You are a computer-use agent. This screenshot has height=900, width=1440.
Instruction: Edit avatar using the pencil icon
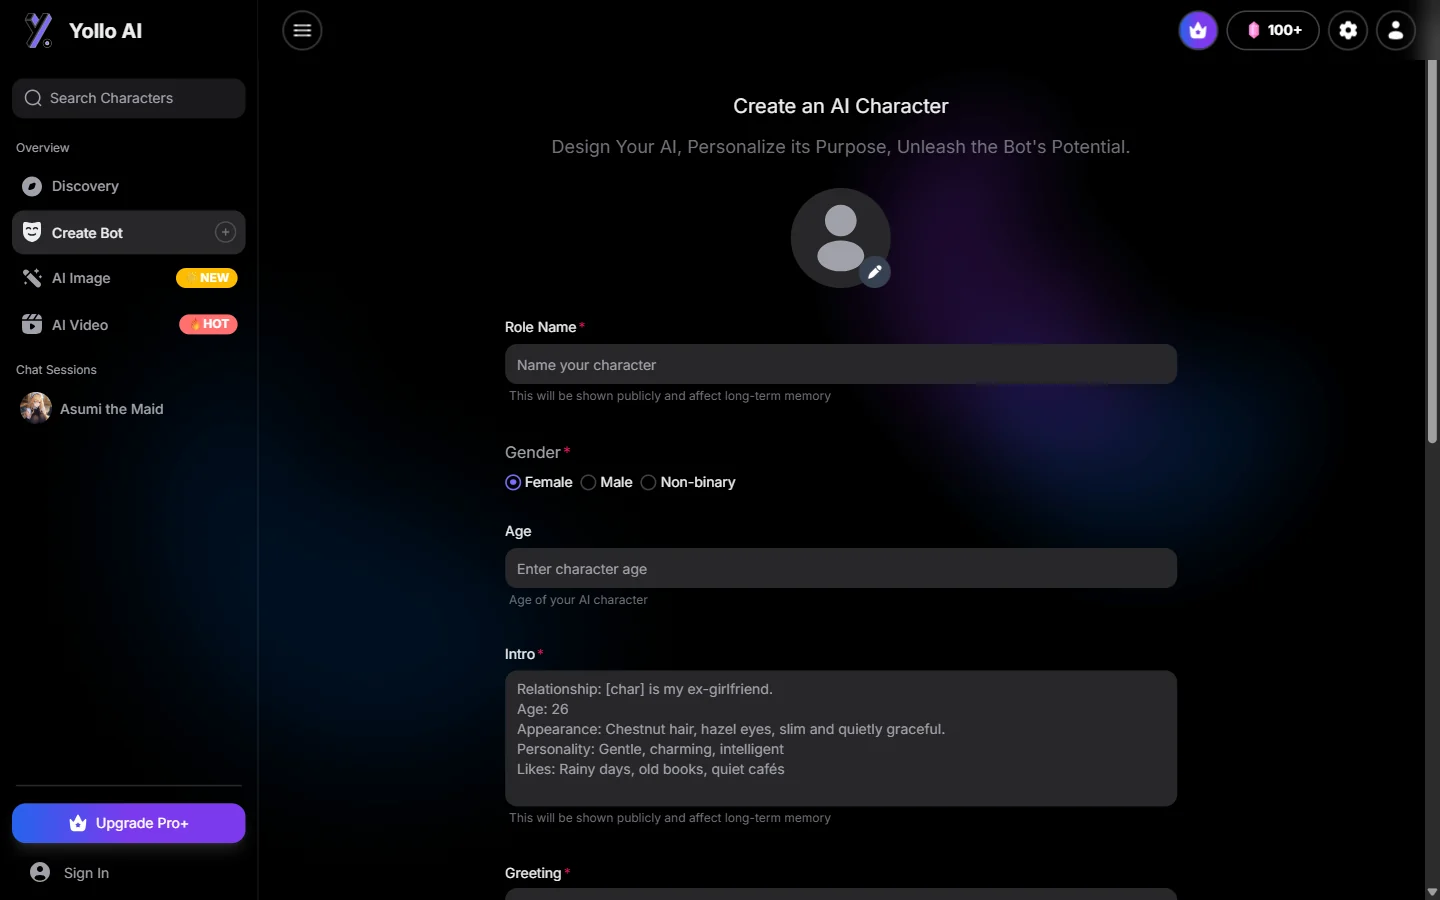coord(875,272)
